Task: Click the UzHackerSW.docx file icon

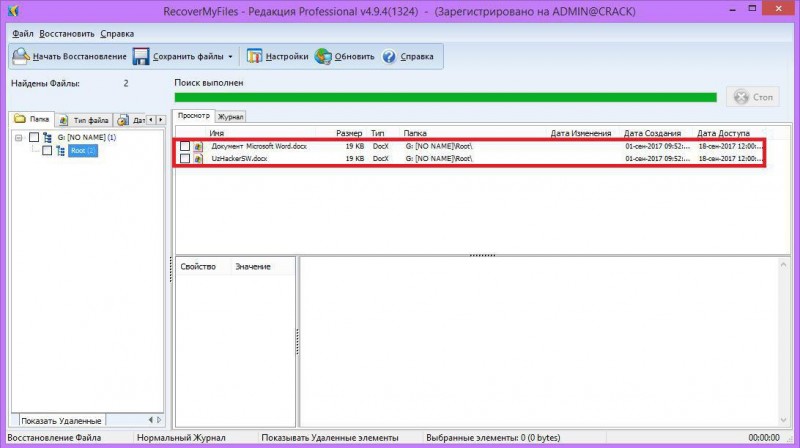Action: tap(198, 159)
